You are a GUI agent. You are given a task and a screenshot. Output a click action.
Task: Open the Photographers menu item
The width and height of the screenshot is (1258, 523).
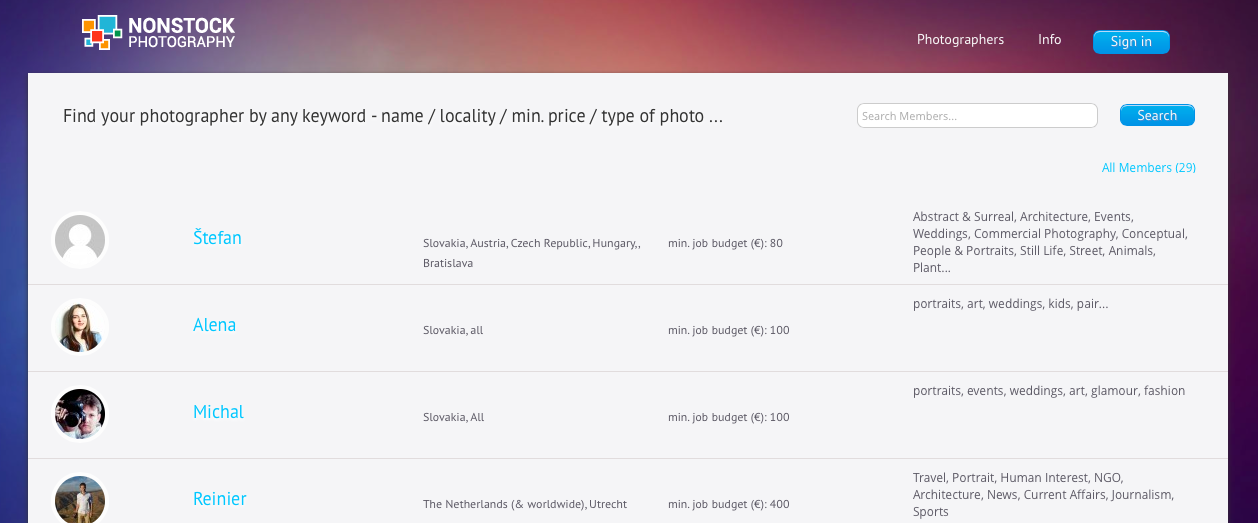click(960, 40)
